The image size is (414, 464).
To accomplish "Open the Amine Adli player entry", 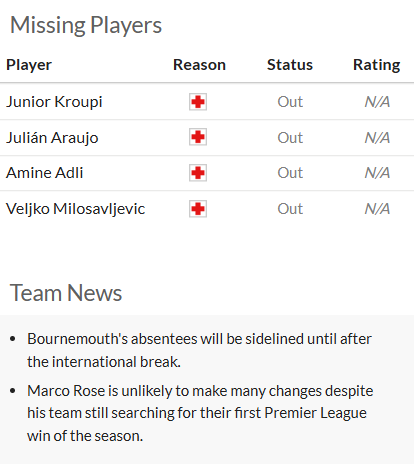I will click(x=44, y=173).
